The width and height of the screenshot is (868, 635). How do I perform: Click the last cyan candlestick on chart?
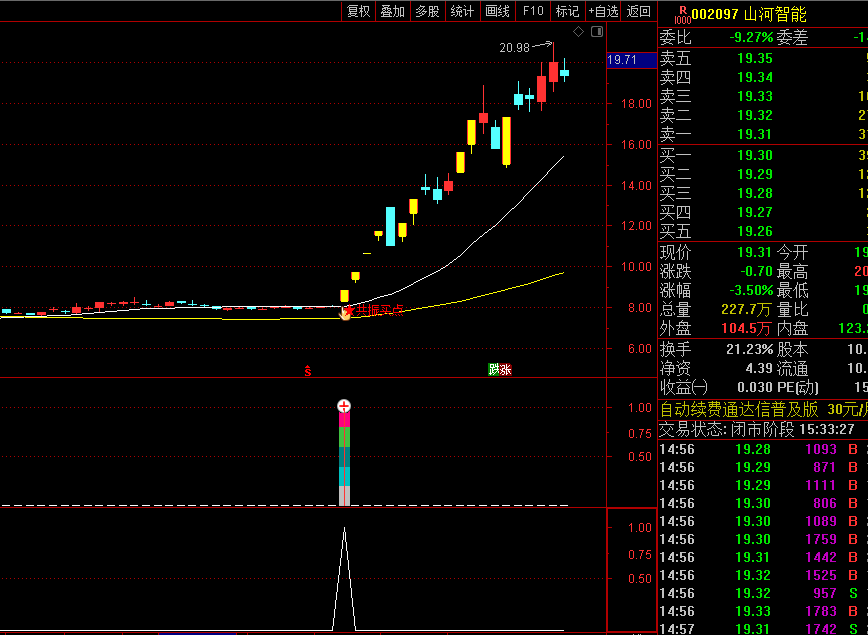coord(565,72)
